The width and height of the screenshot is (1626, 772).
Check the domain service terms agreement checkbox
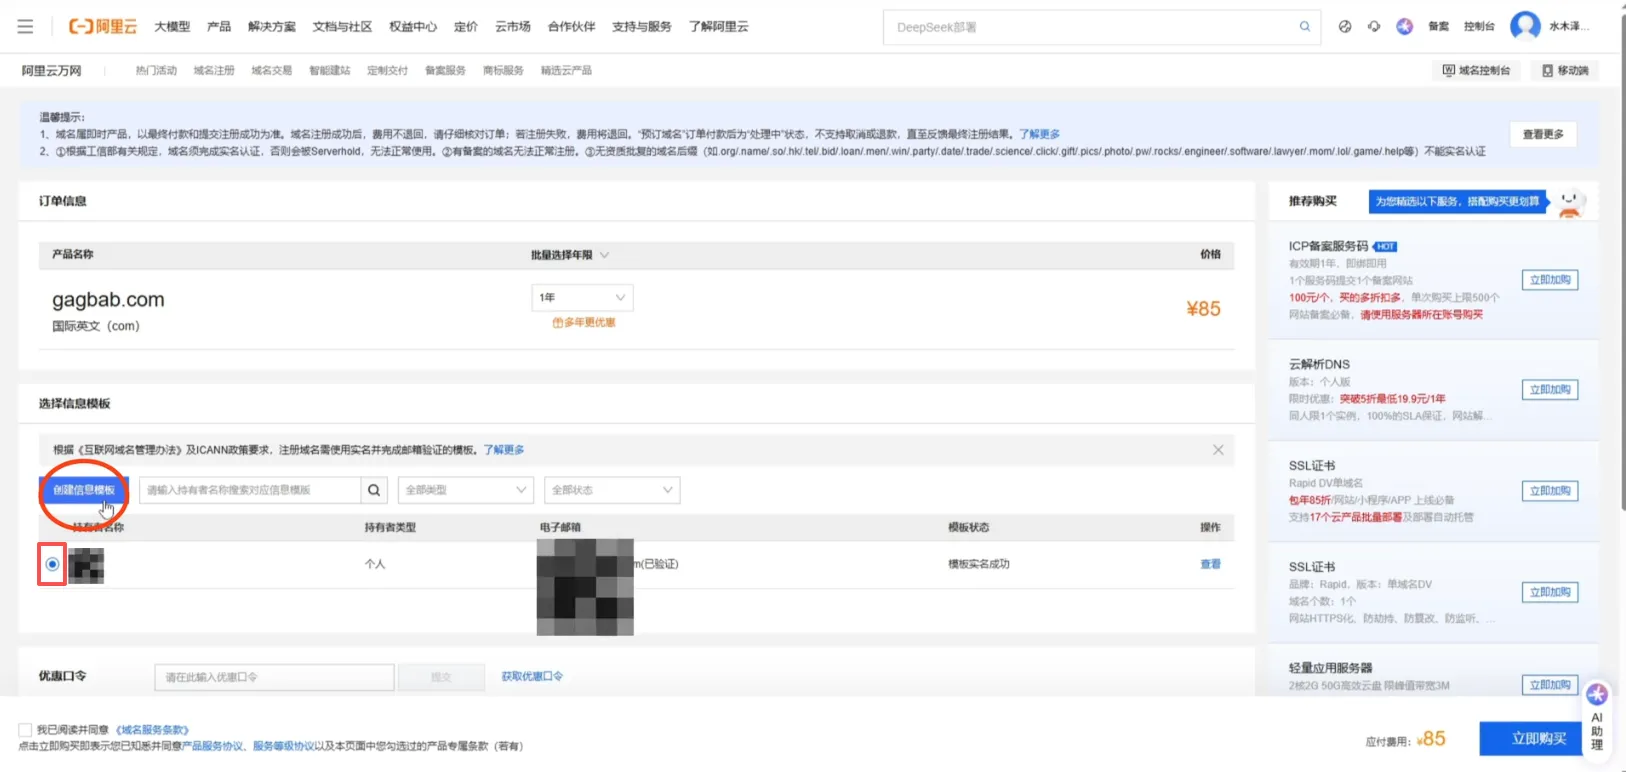click(25, 730)
